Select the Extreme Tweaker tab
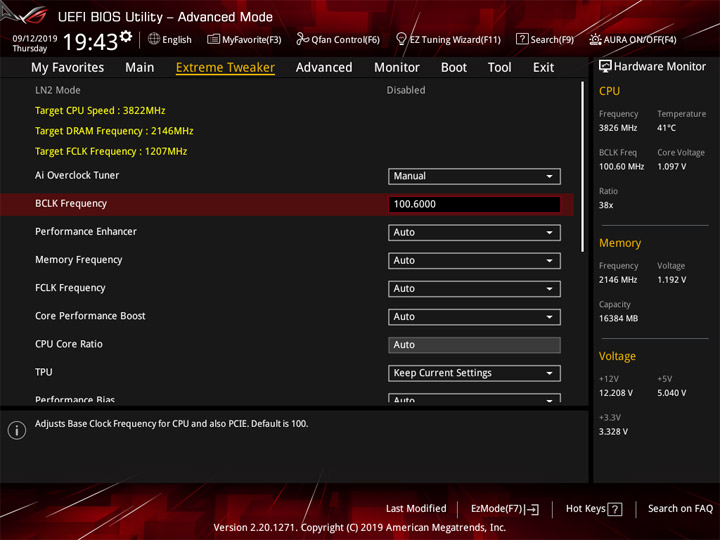This screenshot has width=720, height=540. pyautogui.click(x=225, y=68)
